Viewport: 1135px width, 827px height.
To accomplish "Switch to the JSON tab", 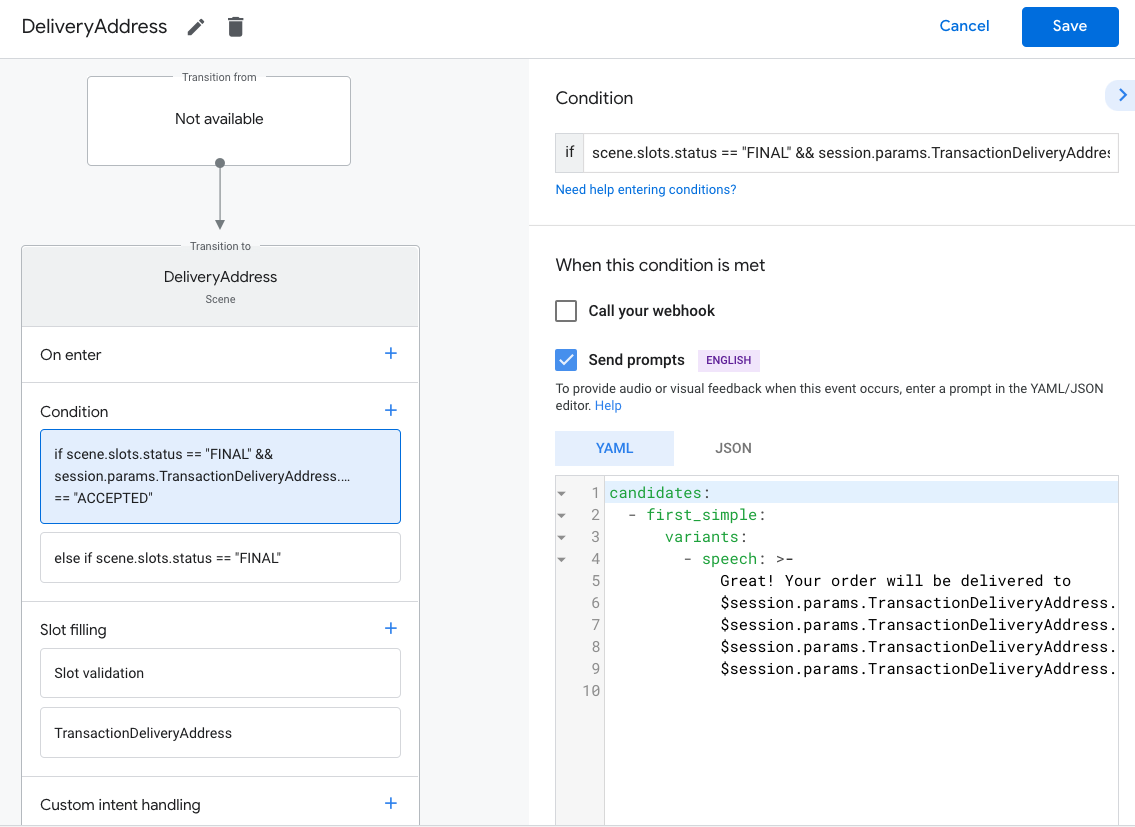I will tap(733, 448).
